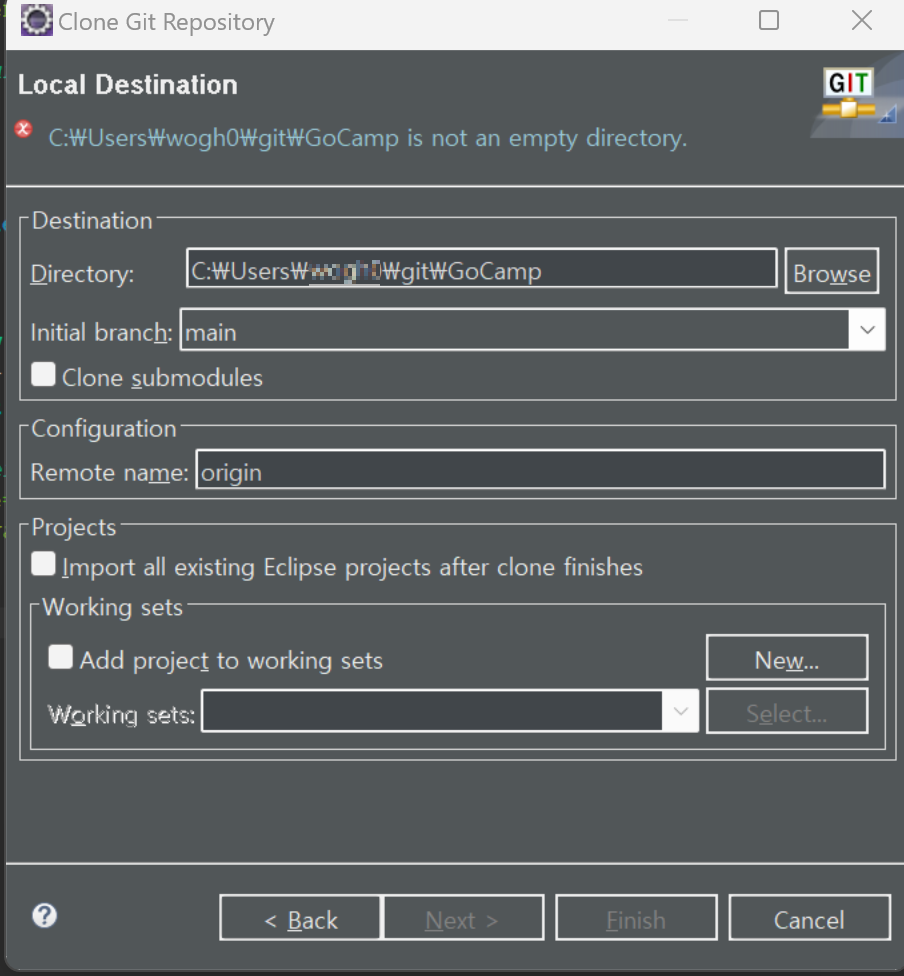Click the Initial branch label
The width and height of the screenshot is (904, 976).
(x=101, y=332)
